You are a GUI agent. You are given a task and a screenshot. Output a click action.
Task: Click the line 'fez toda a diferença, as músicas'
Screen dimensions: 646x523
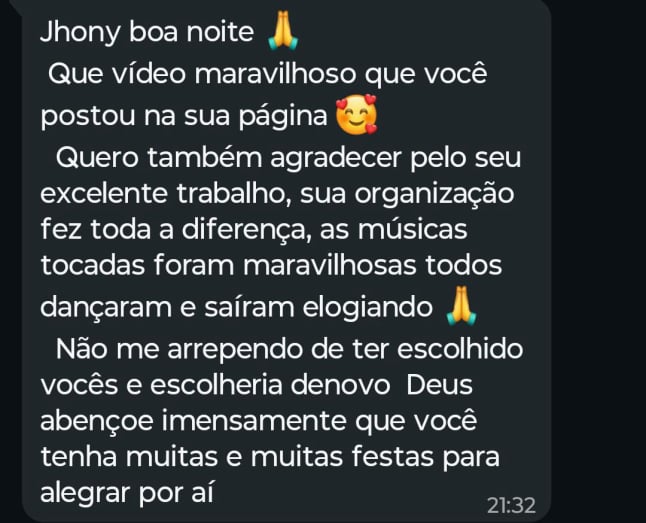[254, 230]
